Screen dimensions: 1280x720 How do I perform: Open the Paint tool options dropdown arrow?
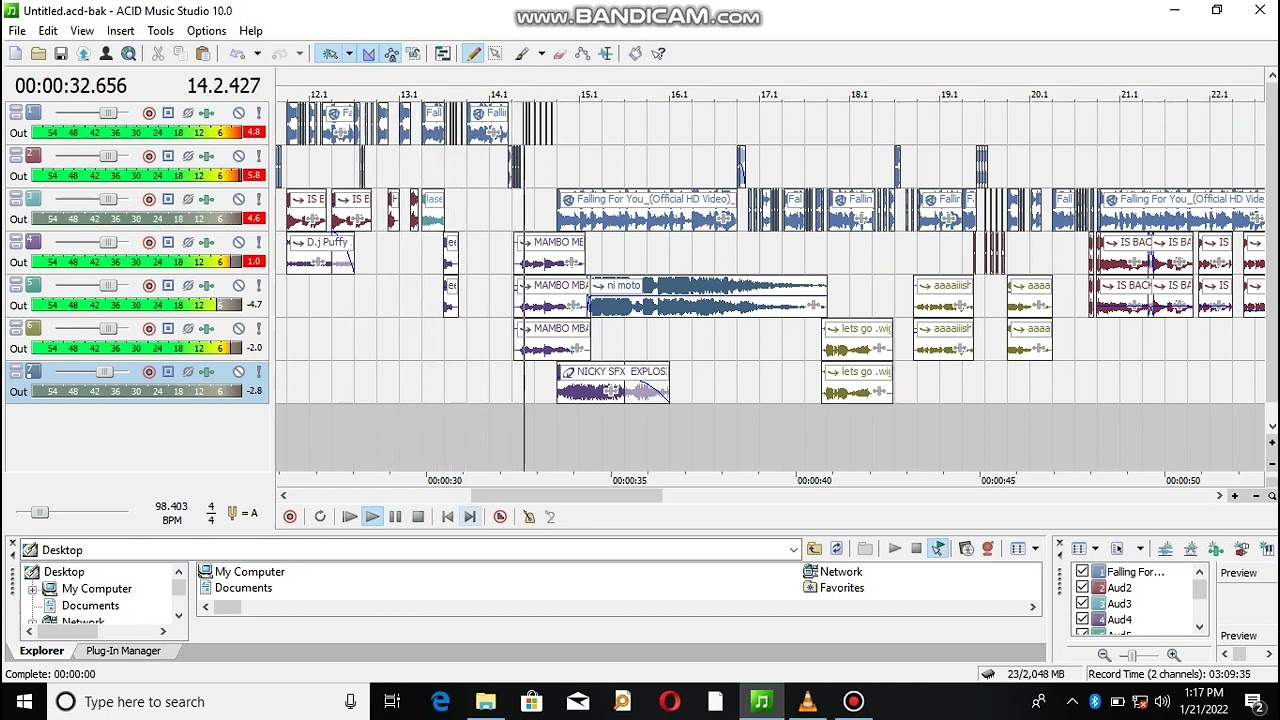tap(541, 54)
